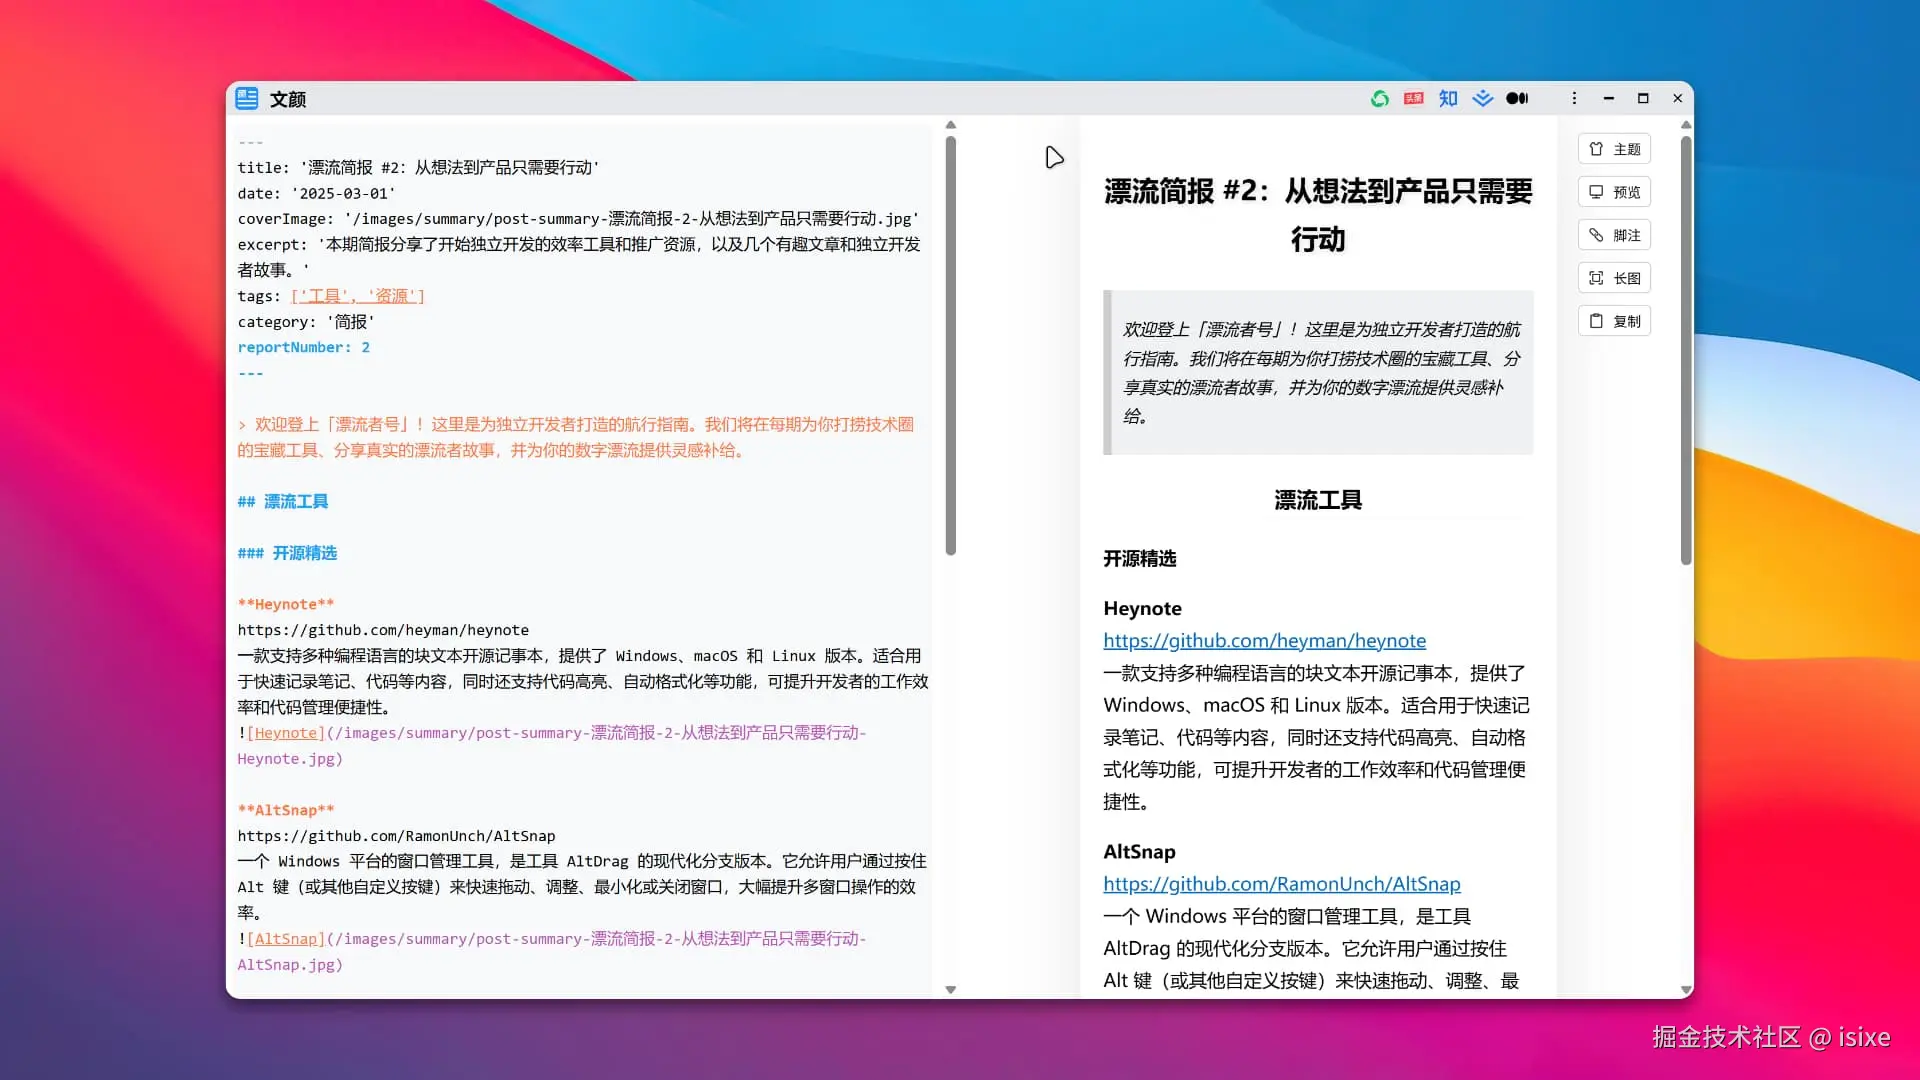1920x1080 pixels.
Task: Click the red Toutiao platform icon
Action: pyautogui.click(x=1413, y=98)
